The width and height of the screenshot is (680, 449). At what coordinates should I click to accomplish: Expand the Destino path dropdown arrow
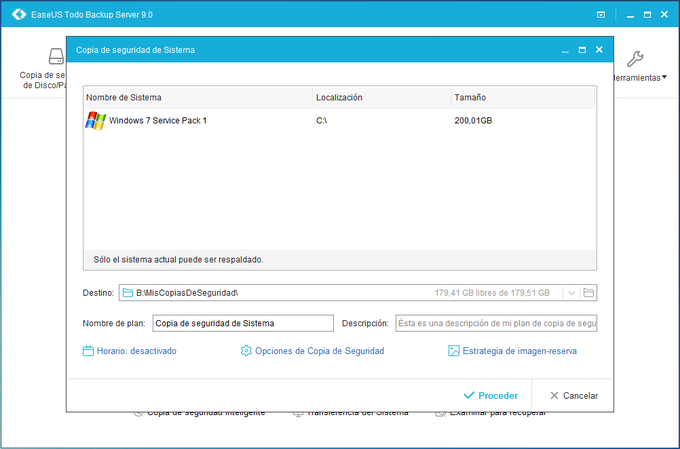(572, 293)
